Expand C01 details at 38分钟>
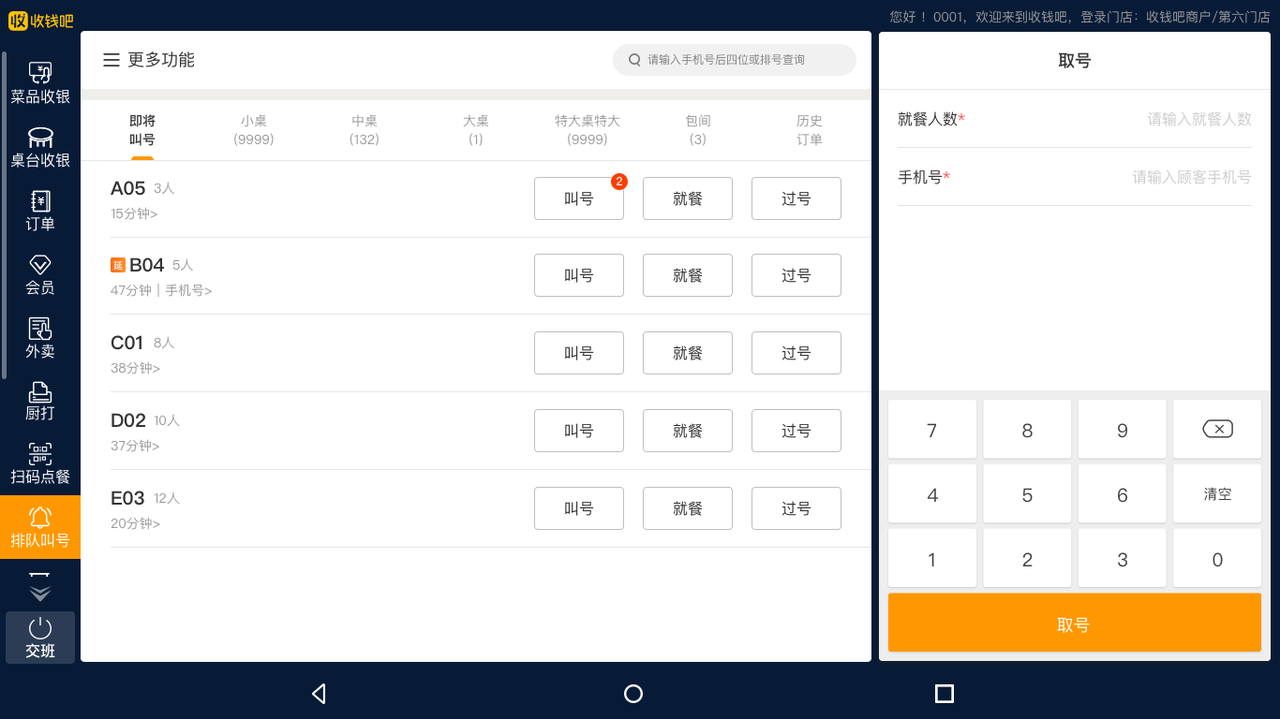 click(x=135, y=368)
